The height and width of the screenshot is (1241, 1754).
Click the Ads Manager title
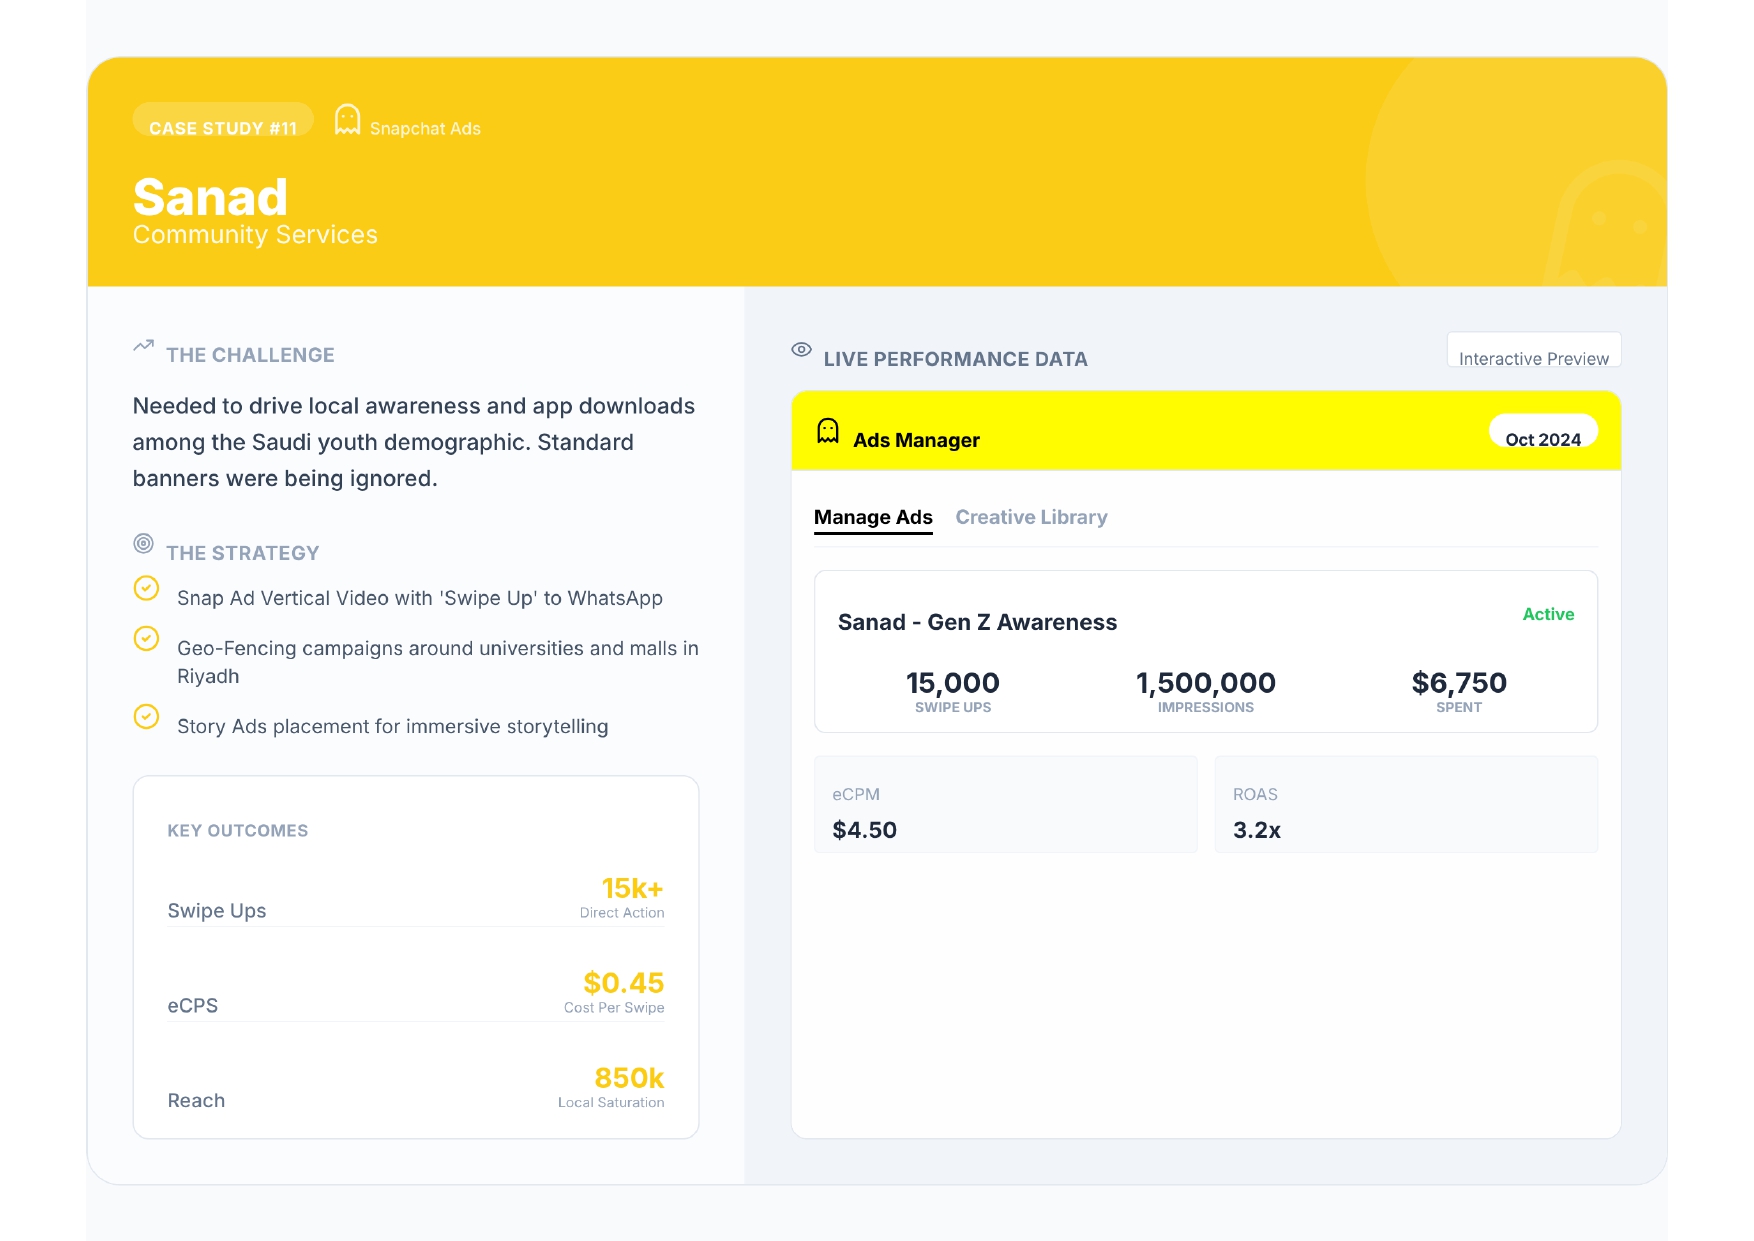916,440
